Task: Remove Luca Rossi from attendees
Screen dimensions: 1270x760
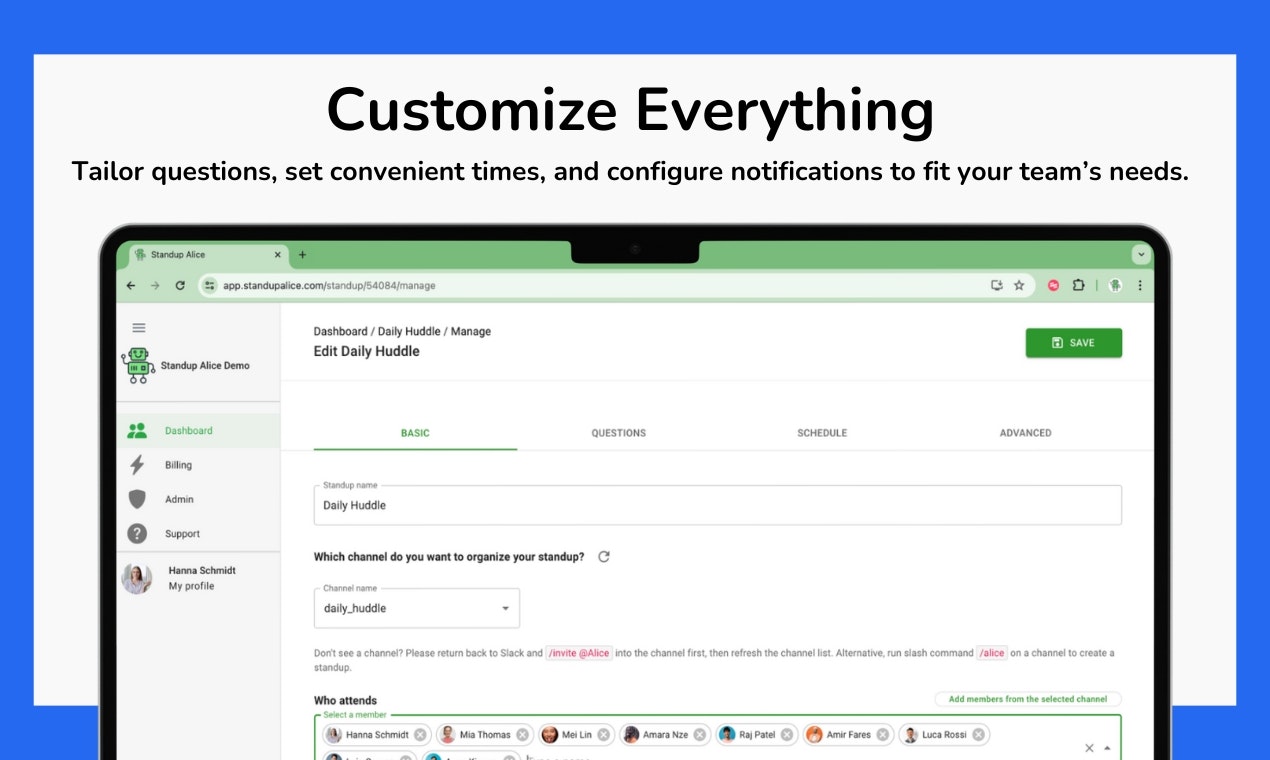Action: pos(978,735)
